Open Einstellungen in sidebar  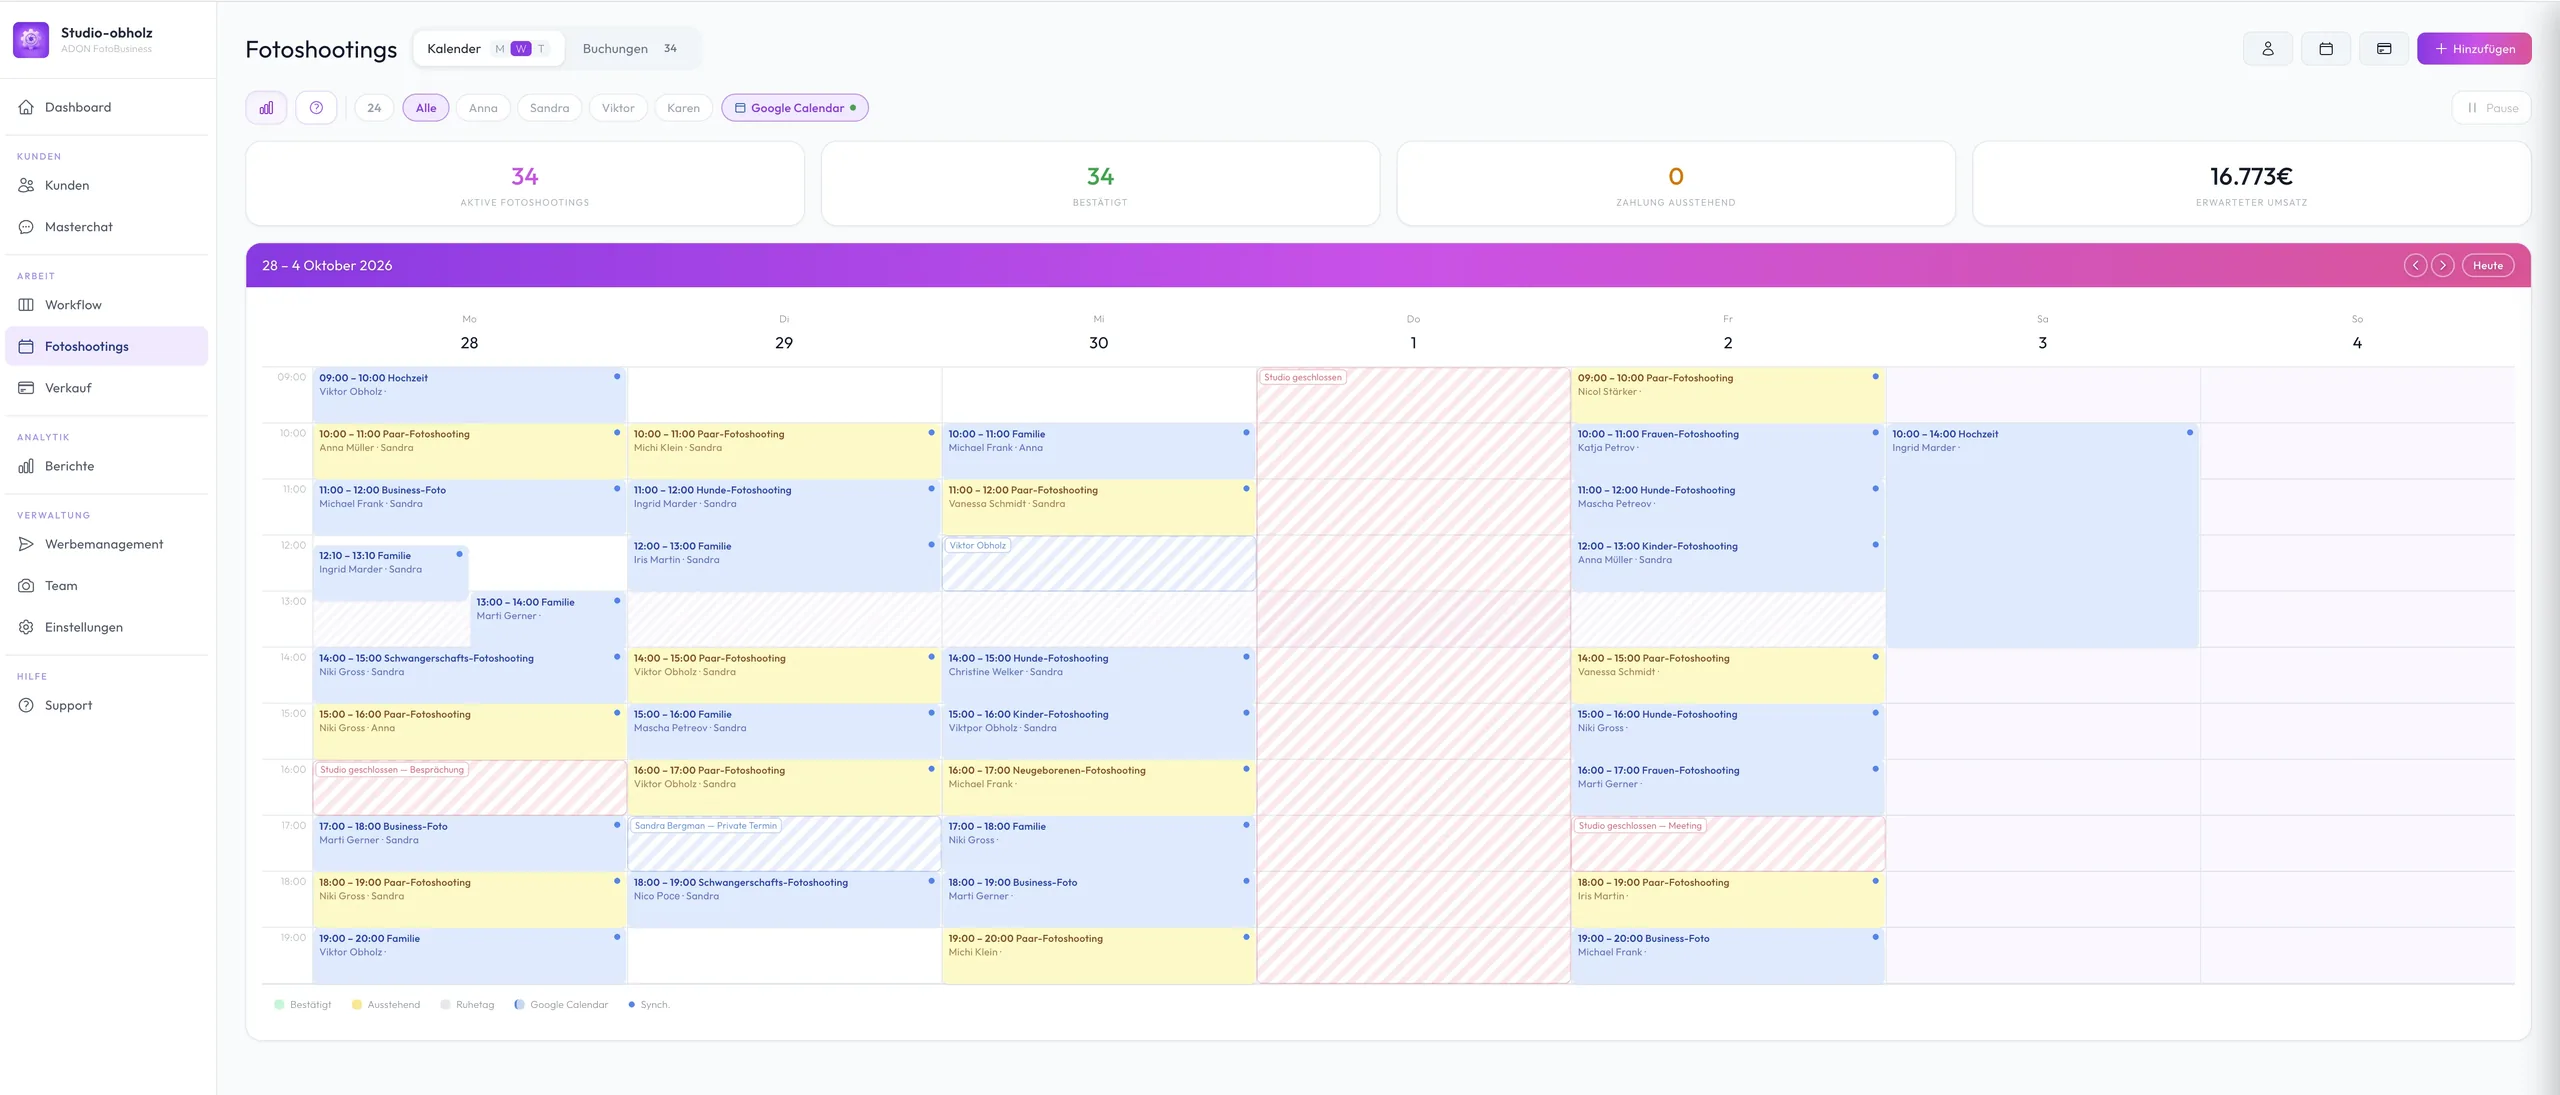[x=107, y=627]
